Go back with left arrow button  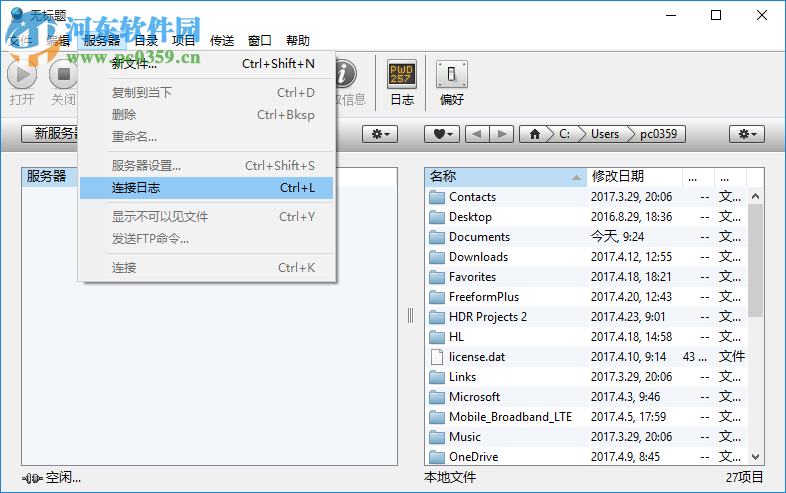tap(477, 134)
